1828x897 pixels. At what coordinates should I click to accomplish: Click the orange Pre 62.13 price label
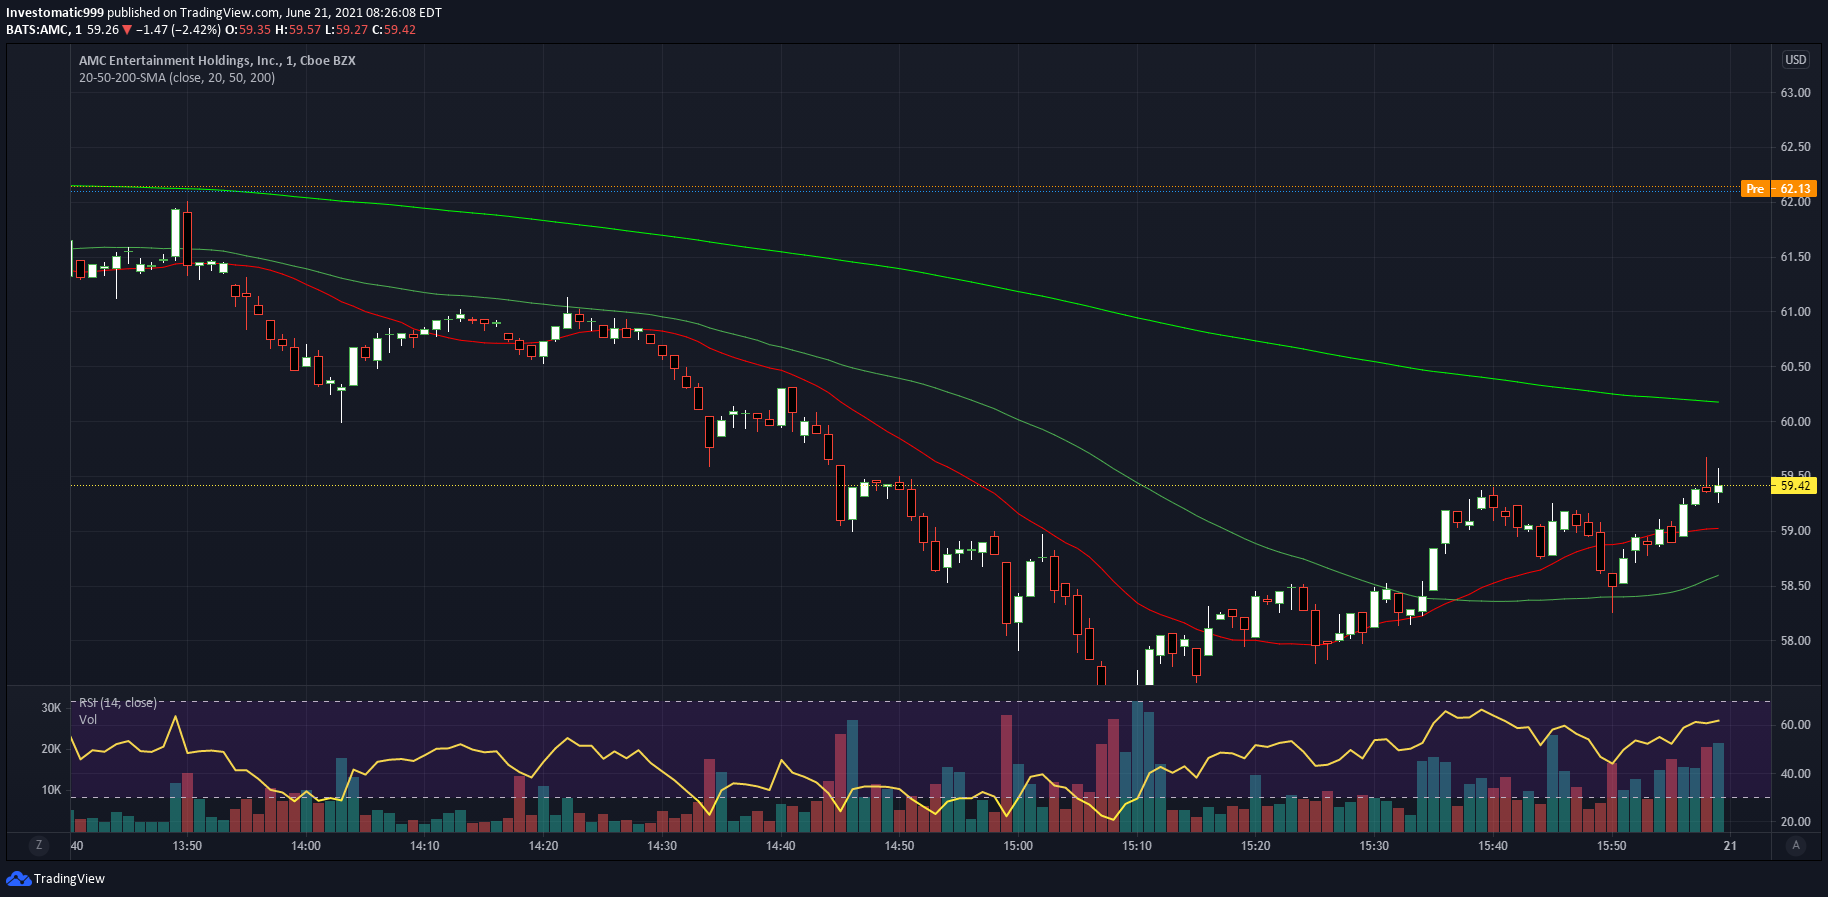pyautogui.click(x=1779, y=188)
